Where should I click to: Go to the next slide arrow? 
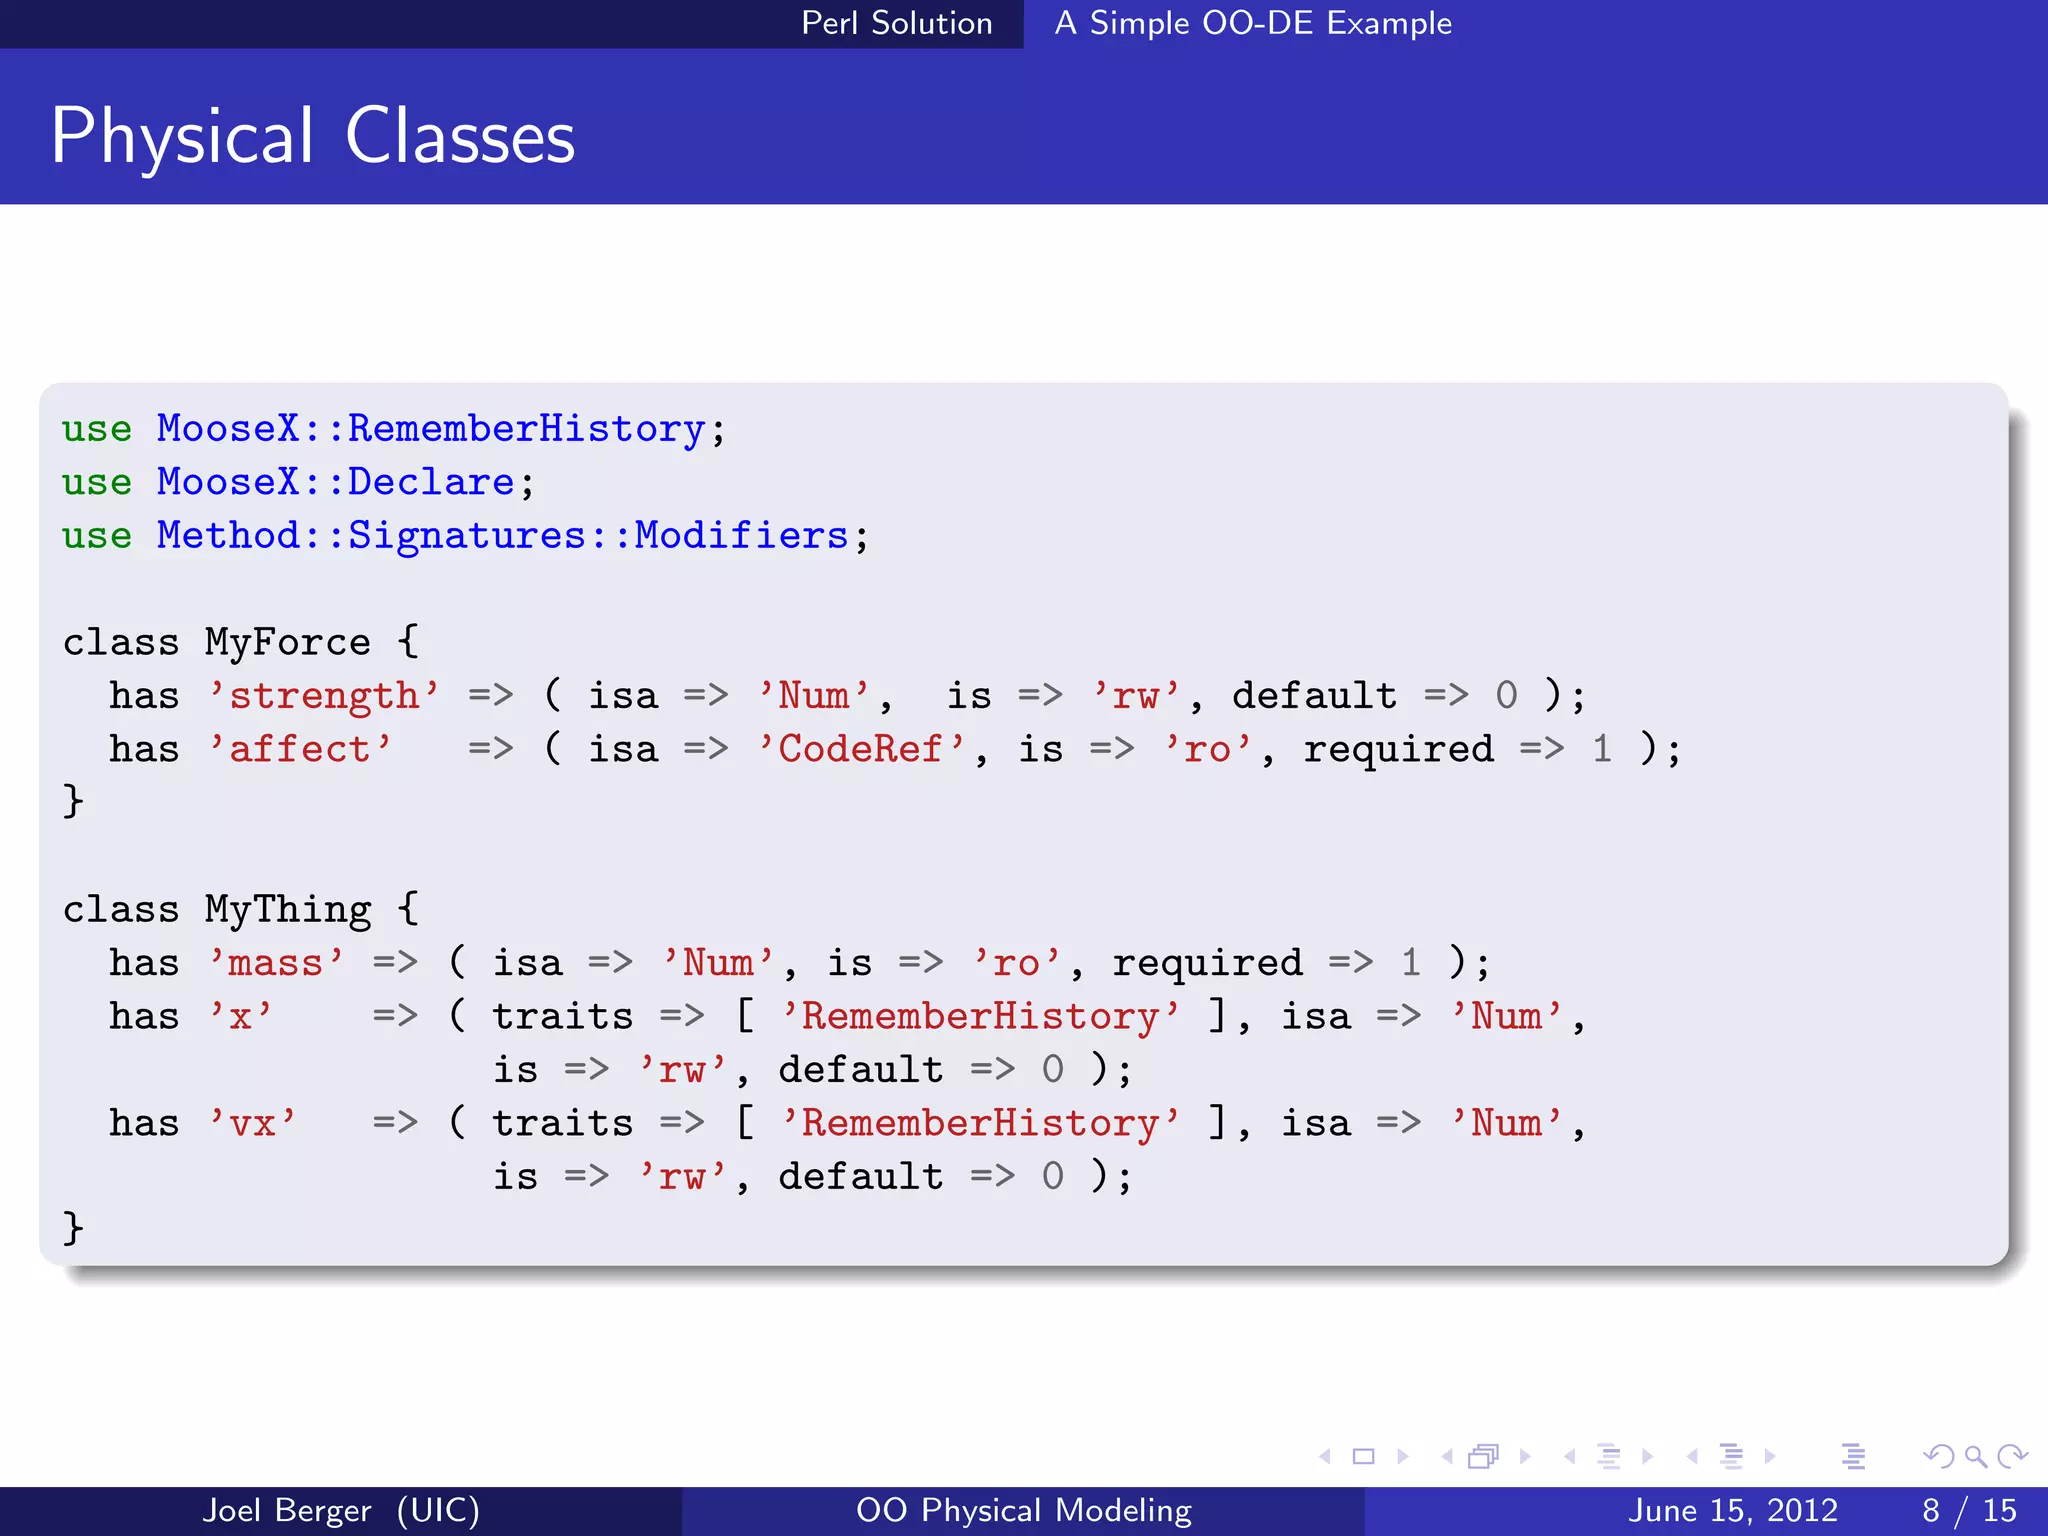point(1402,1457)
